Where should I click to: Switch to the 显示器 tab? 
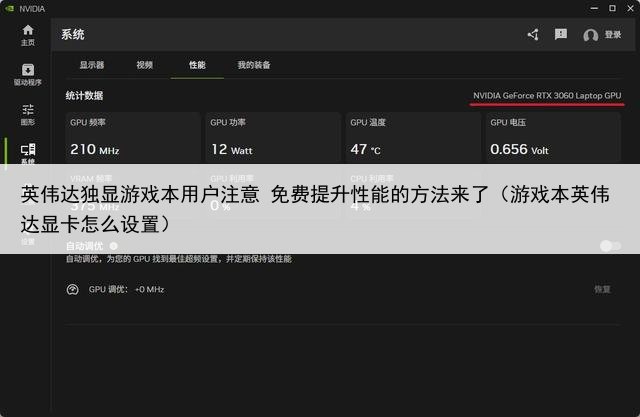pos(92,65)
